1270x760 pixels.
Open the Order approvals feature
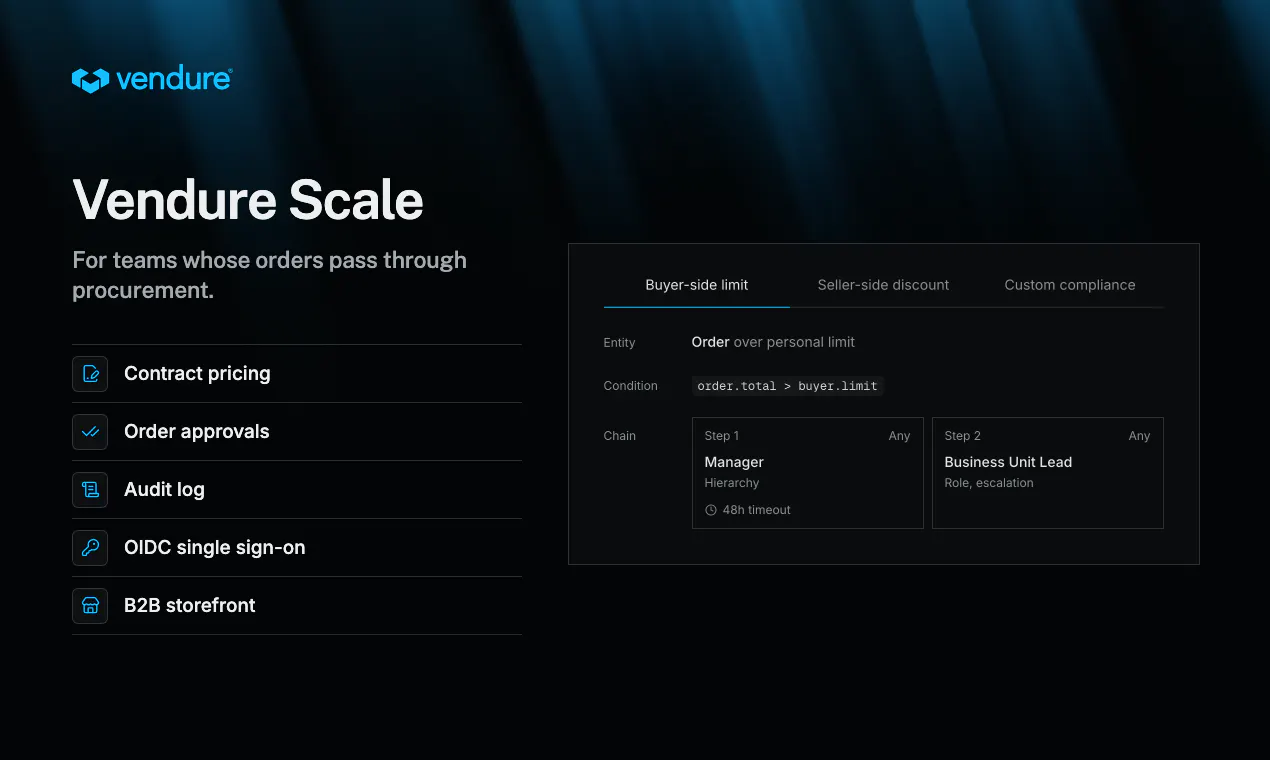tap(297, 432)
